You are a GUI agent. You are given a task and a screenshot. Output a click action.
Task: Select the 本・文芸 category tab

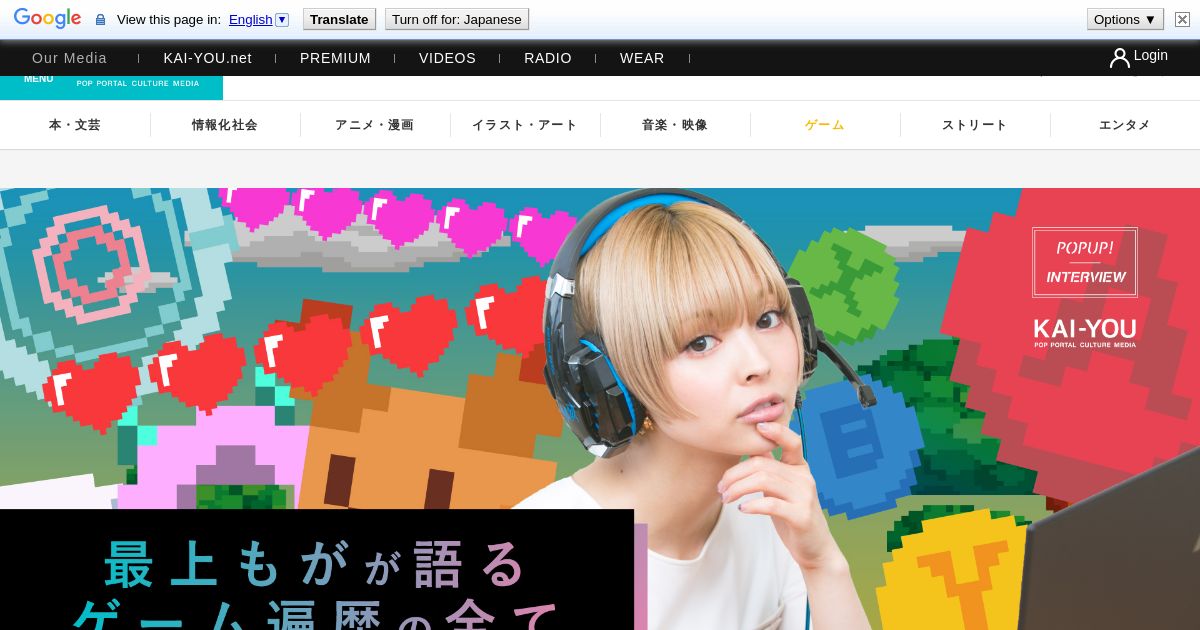point(75,125)
